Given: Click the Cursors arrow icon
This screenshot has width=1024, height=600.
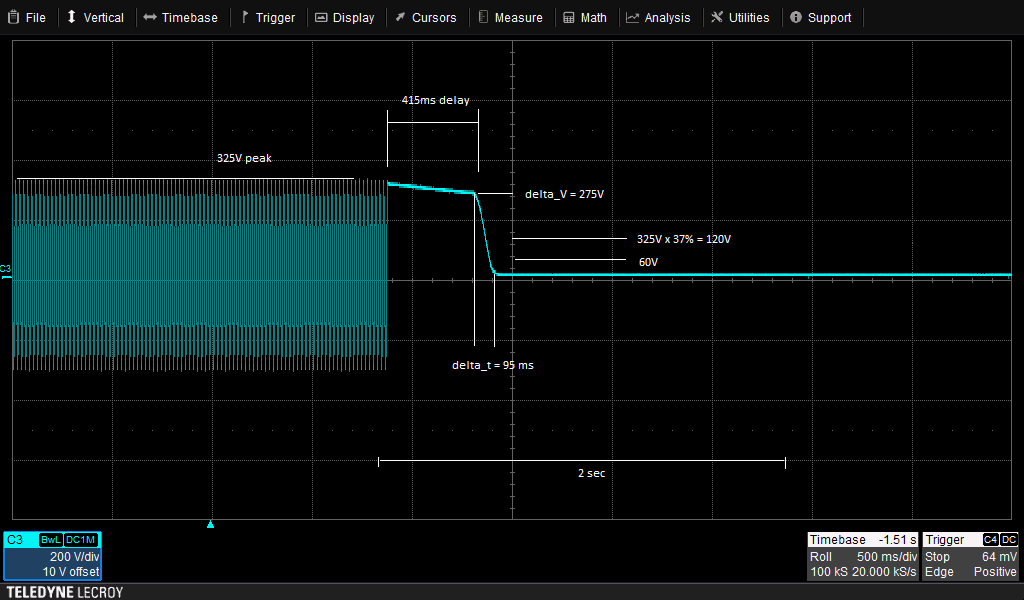Looking at the screenshot, I should click(400, 17).
